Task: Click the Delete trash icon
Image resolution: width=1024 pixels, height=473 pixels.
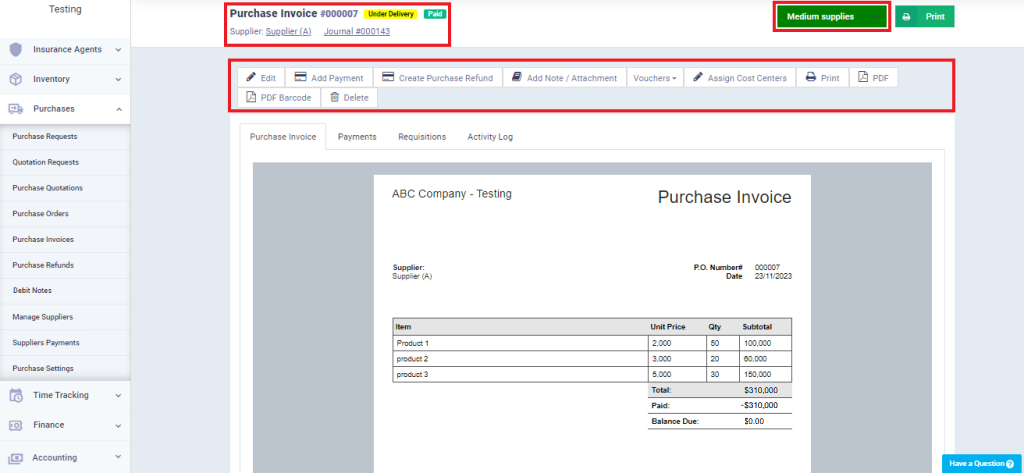Action: tap(335, 98)
